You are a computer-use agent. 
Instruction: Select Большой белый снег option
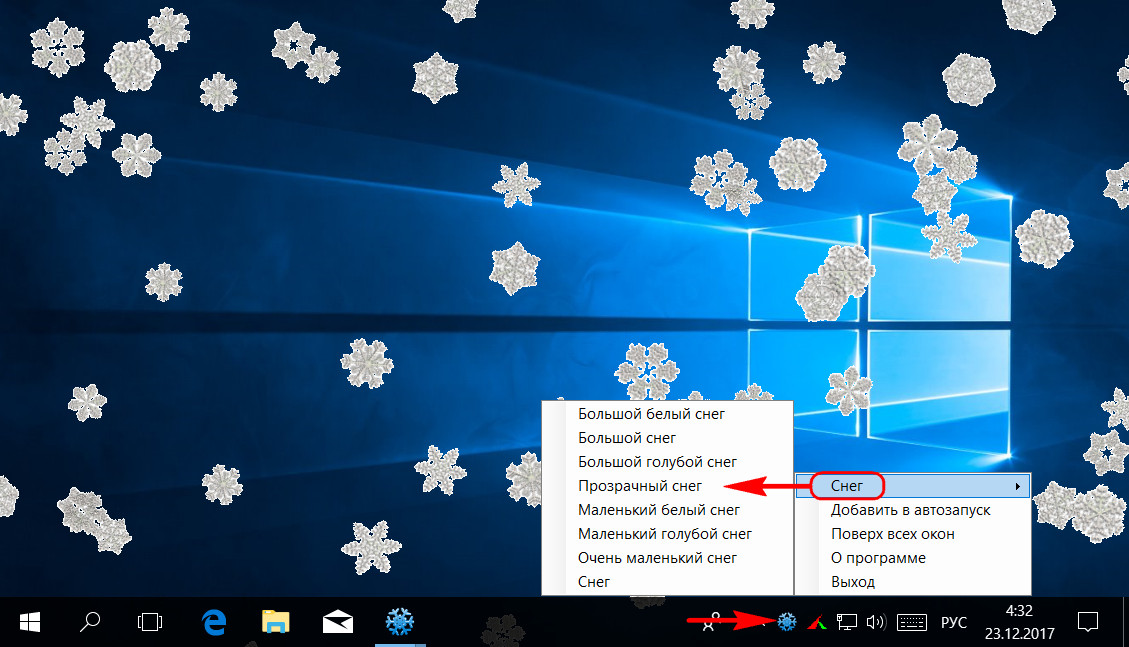[x=651, y=414]
